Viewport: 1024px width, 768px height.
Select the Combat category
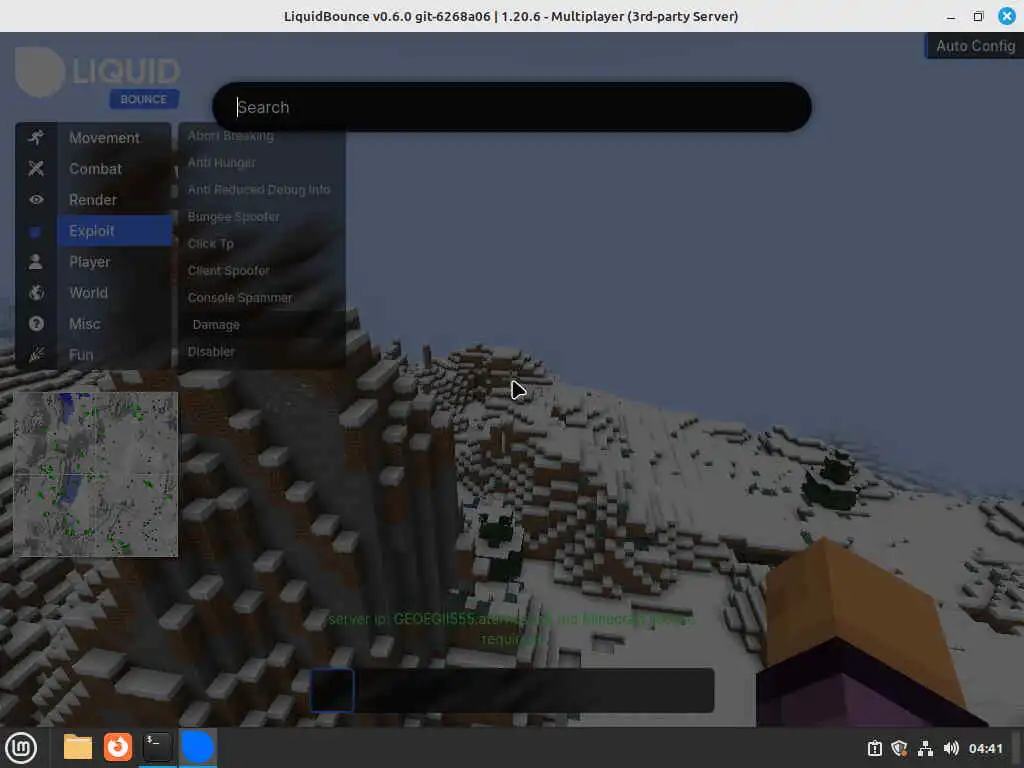pyautogui.click(x=114, y=168)
